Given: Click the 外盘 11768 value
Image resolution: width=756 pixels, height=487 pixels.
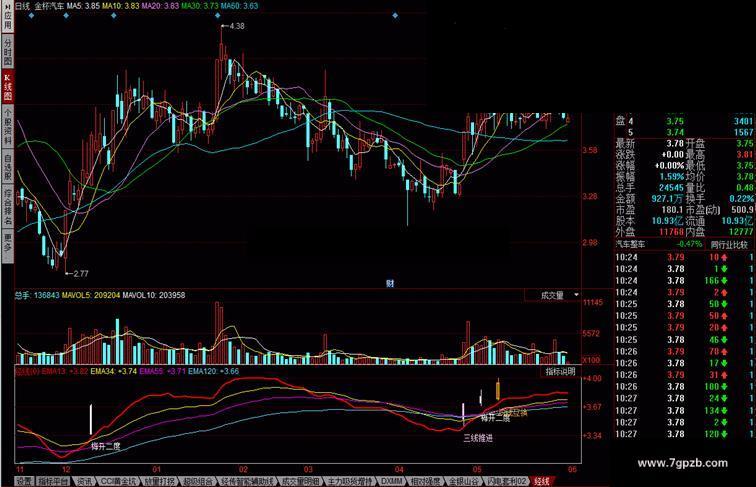Looking at the screenshot, I should pyautogui.click(x=672, y=232).
